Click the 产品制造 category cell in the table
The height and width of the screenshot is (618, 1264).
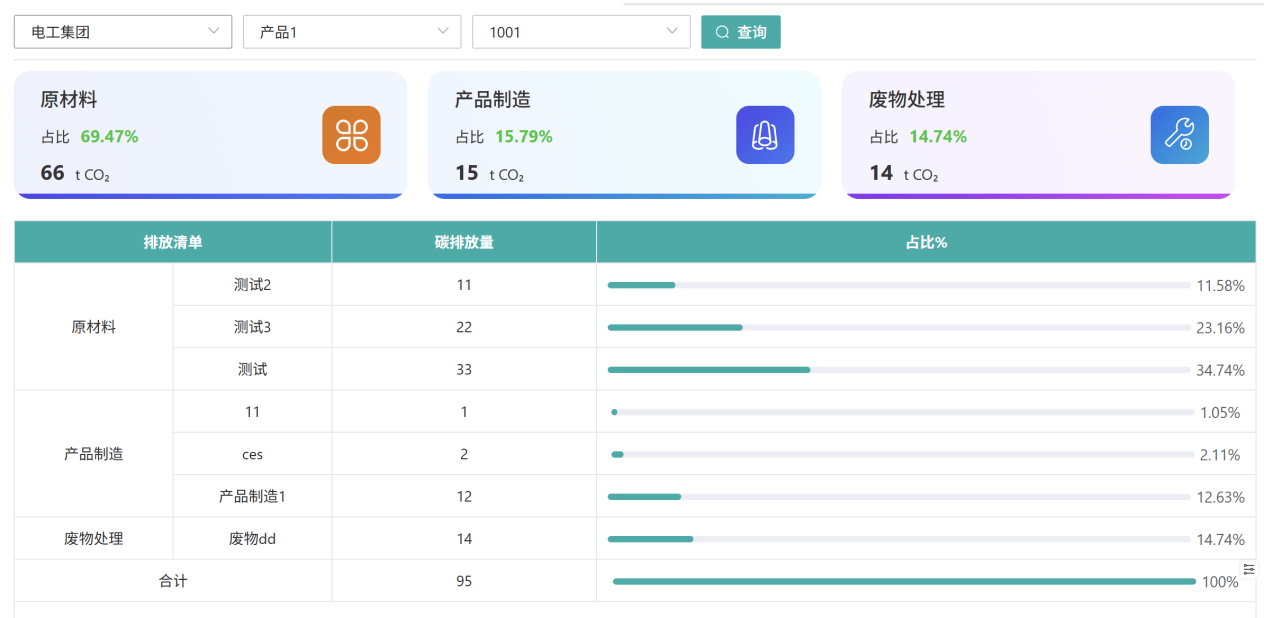coord(94,454)
